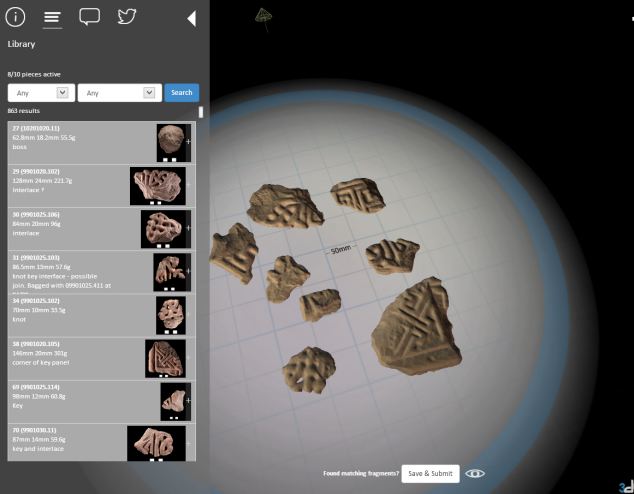Switch to the Library list tab
The height and width of the screenshot is (494, 634).
pyautogui.click(x=52, y=17)
